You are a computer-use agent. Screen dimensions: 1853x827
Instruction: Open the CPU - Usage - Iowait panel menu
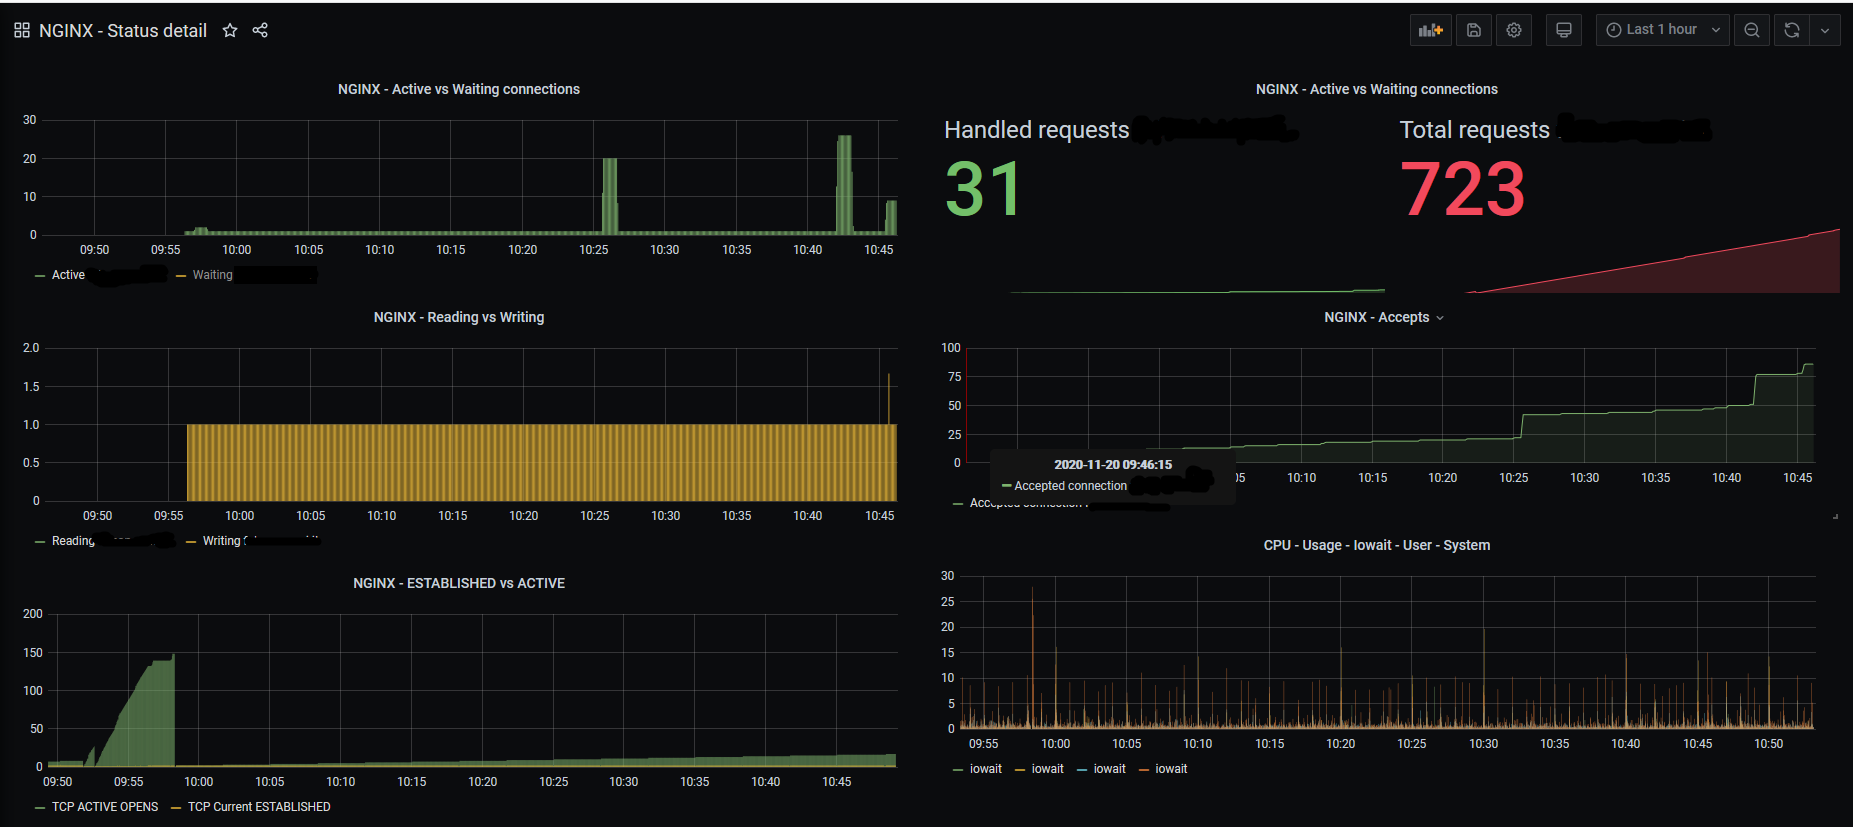click(1377, 545)
